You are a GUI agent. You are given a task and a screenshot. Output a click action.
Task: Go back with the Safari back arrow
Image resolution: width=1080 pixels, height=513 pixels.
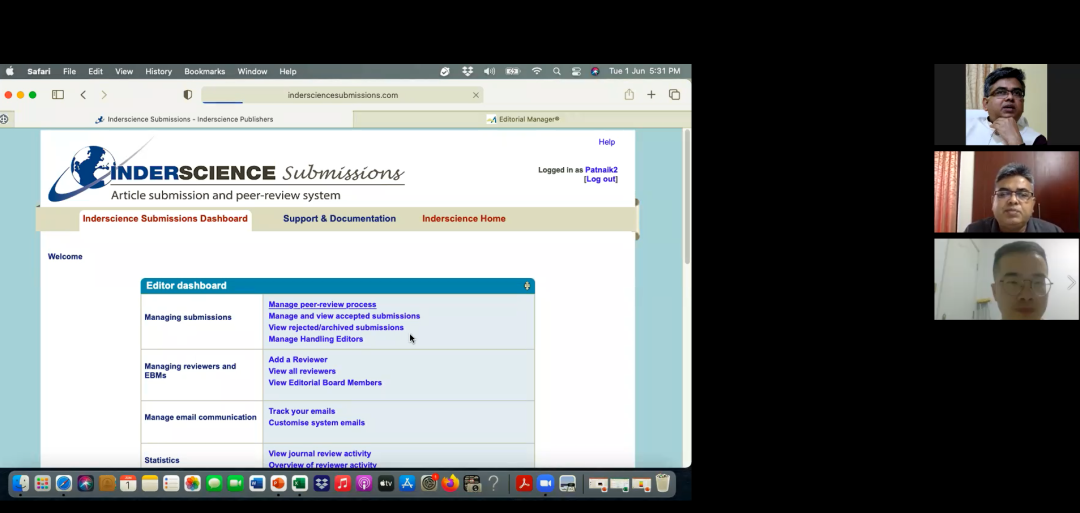click(x=83, y=94)
